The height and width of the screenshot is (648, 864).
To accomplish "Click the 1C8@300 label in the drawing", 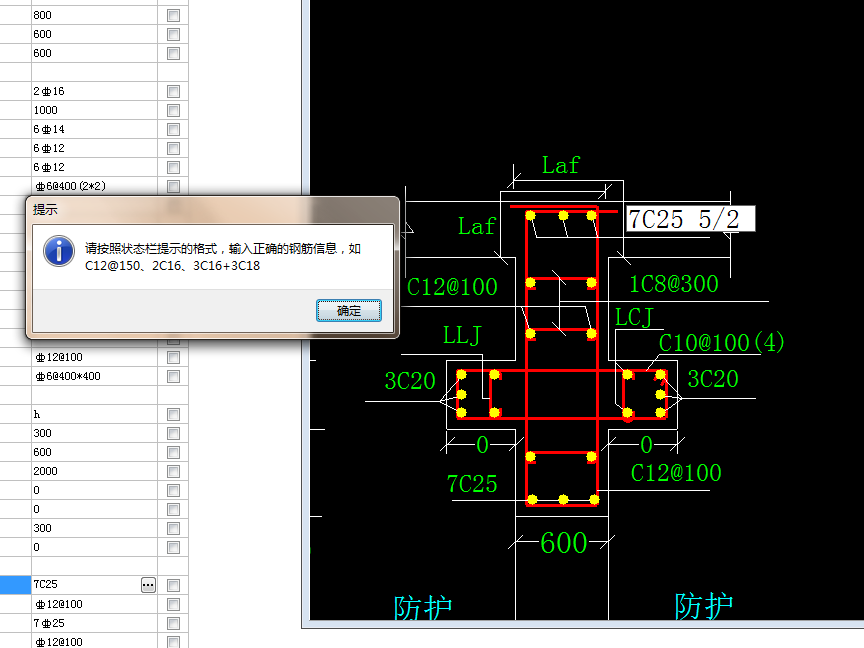I will 674,284.
